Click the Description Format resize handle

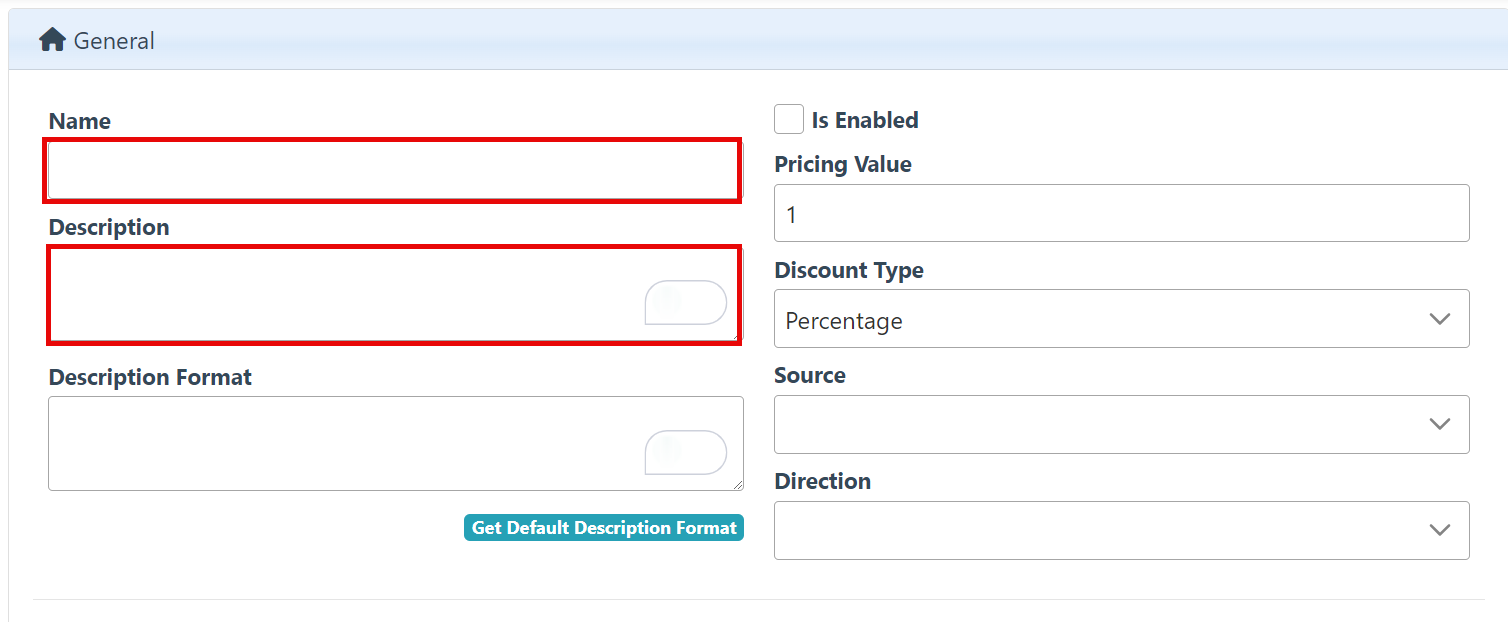(x=738, y=485)
